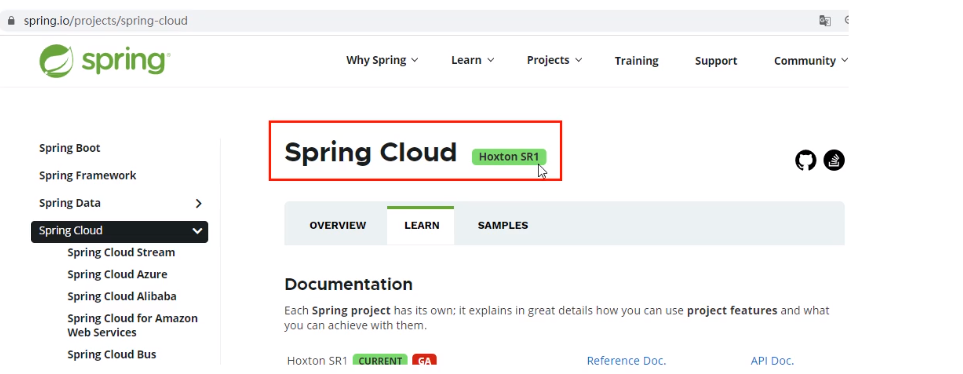Open the Stack Overflow icon
The height and width of the screenshot is (374, 963).
pos(834,160)
